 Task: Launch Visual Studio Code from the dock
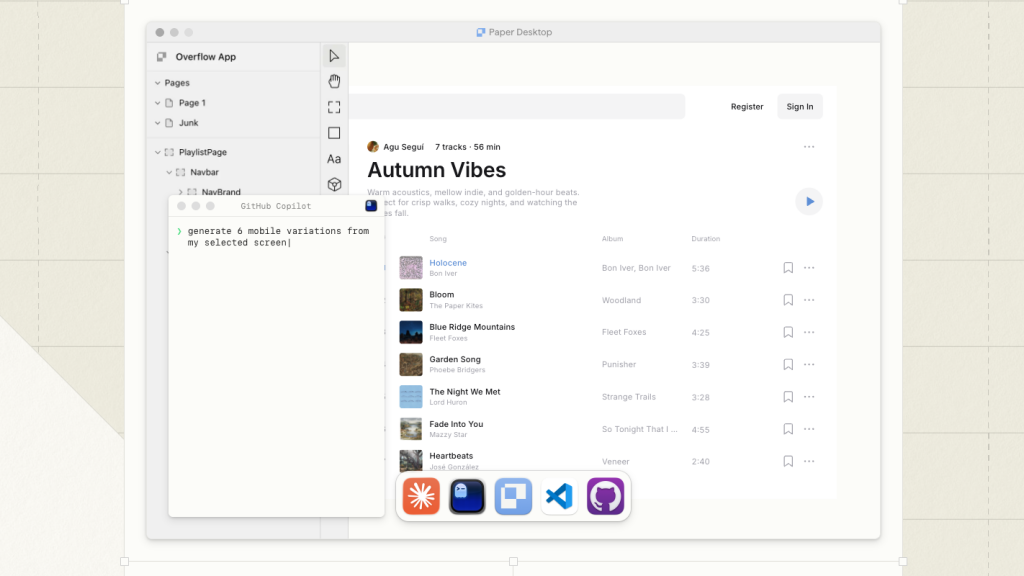tap(559, 496)
